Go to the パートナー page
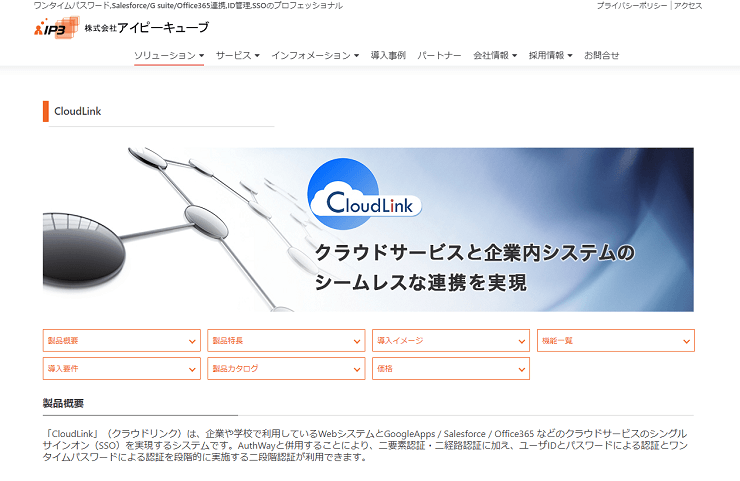740x481 pixels. point(439,55)
